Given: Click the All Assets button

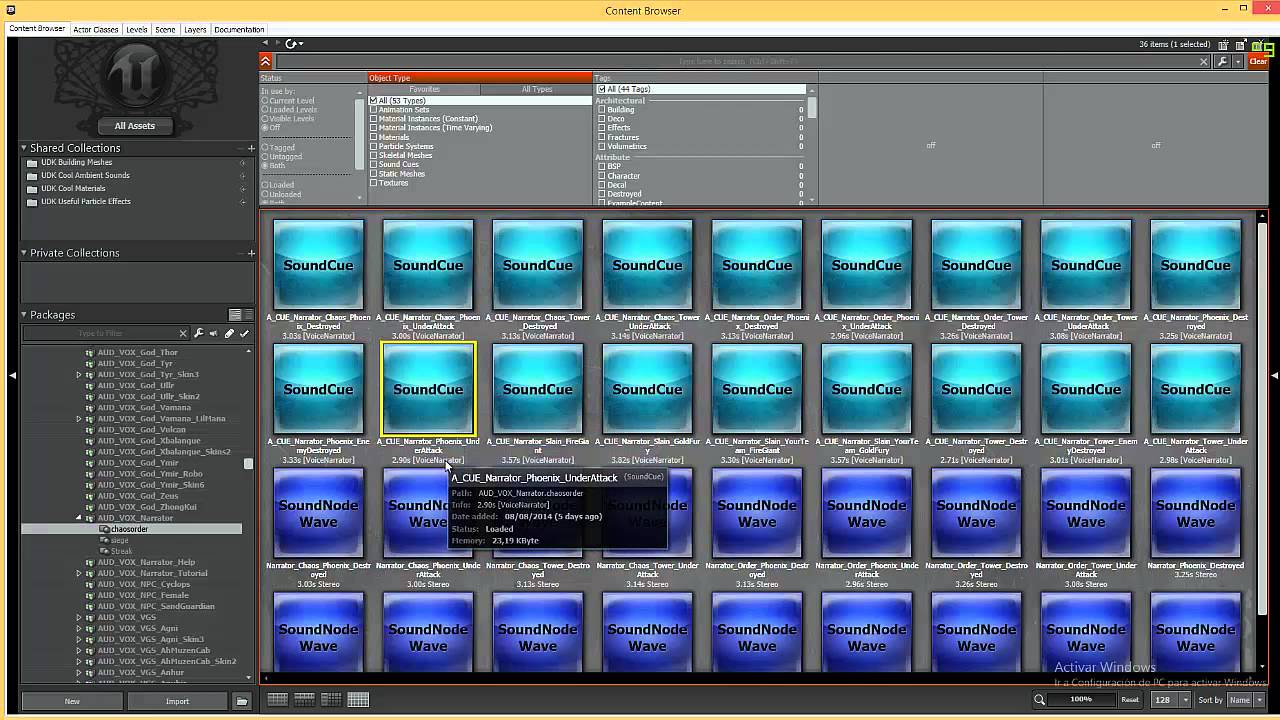Looking at the screenshot, I should point(135,126).
